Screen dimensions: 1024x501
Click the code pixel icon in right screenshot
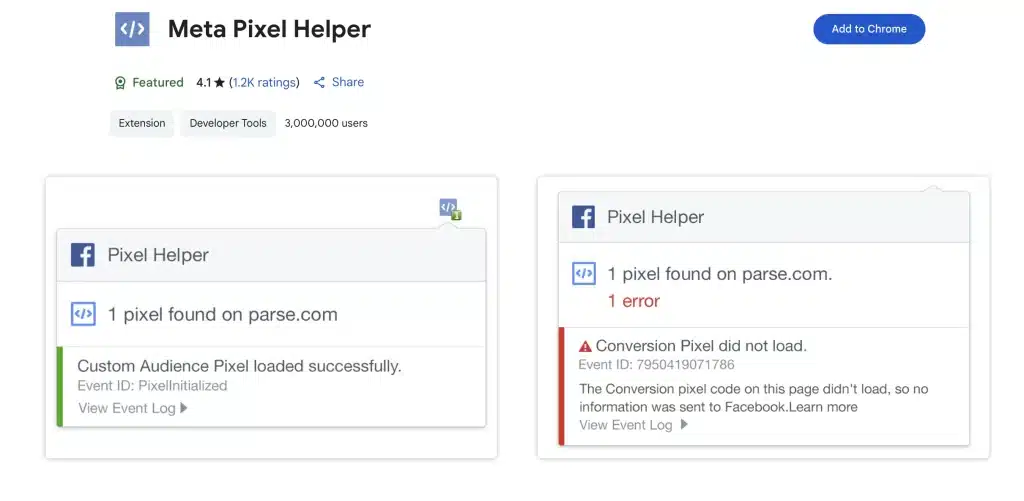pos(583,273)
